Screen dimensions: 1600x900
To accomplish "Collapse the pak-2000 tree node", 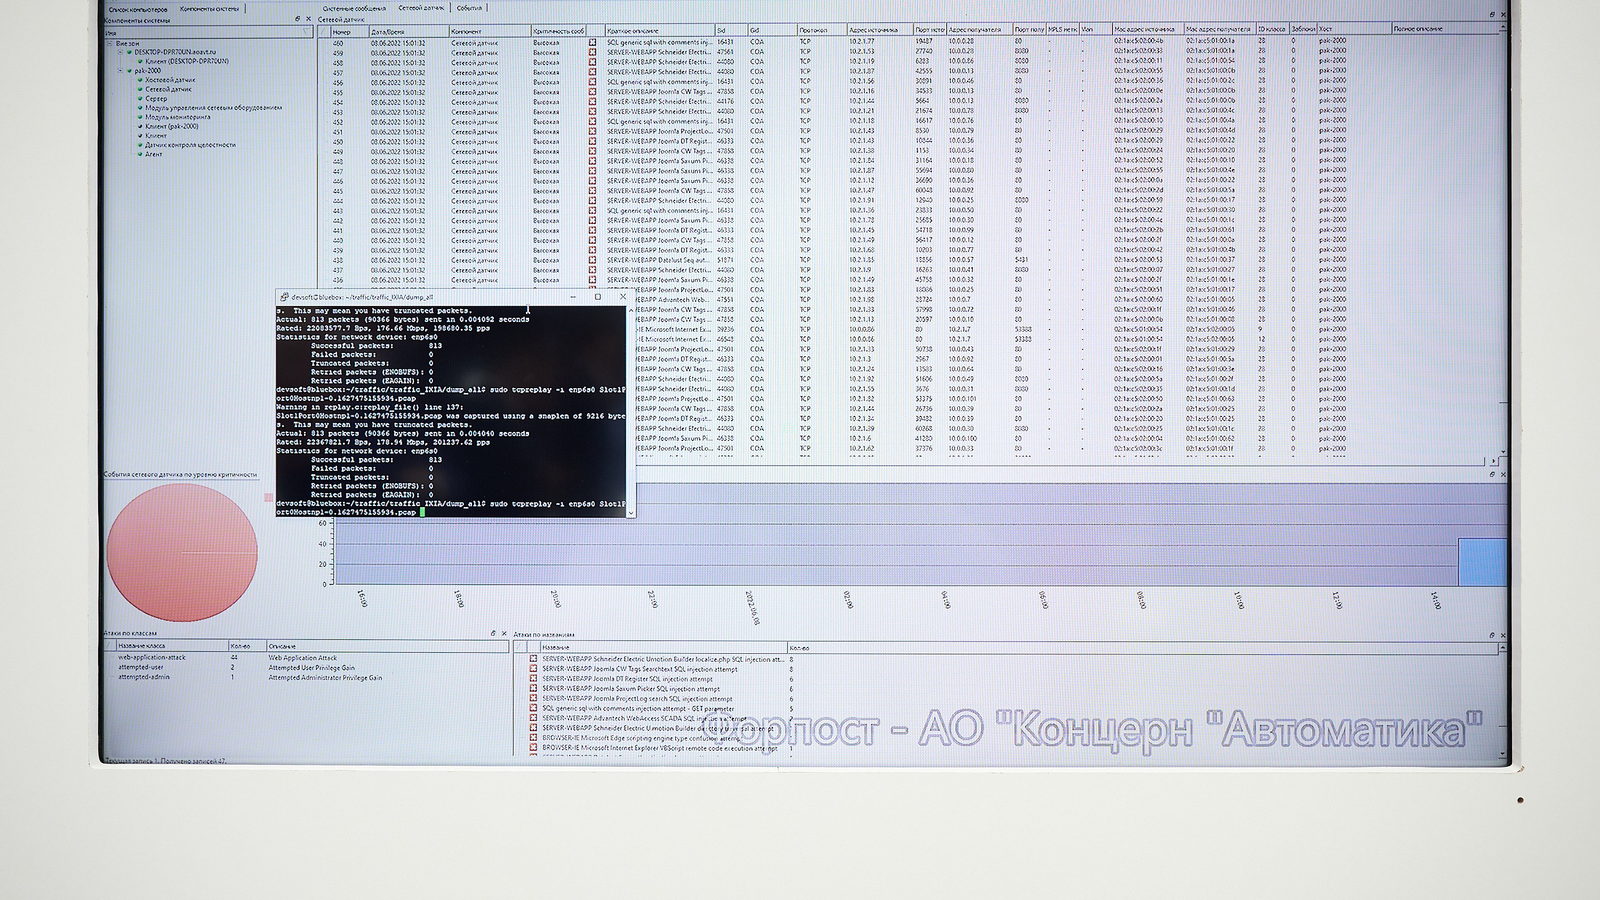I will 120,71.
